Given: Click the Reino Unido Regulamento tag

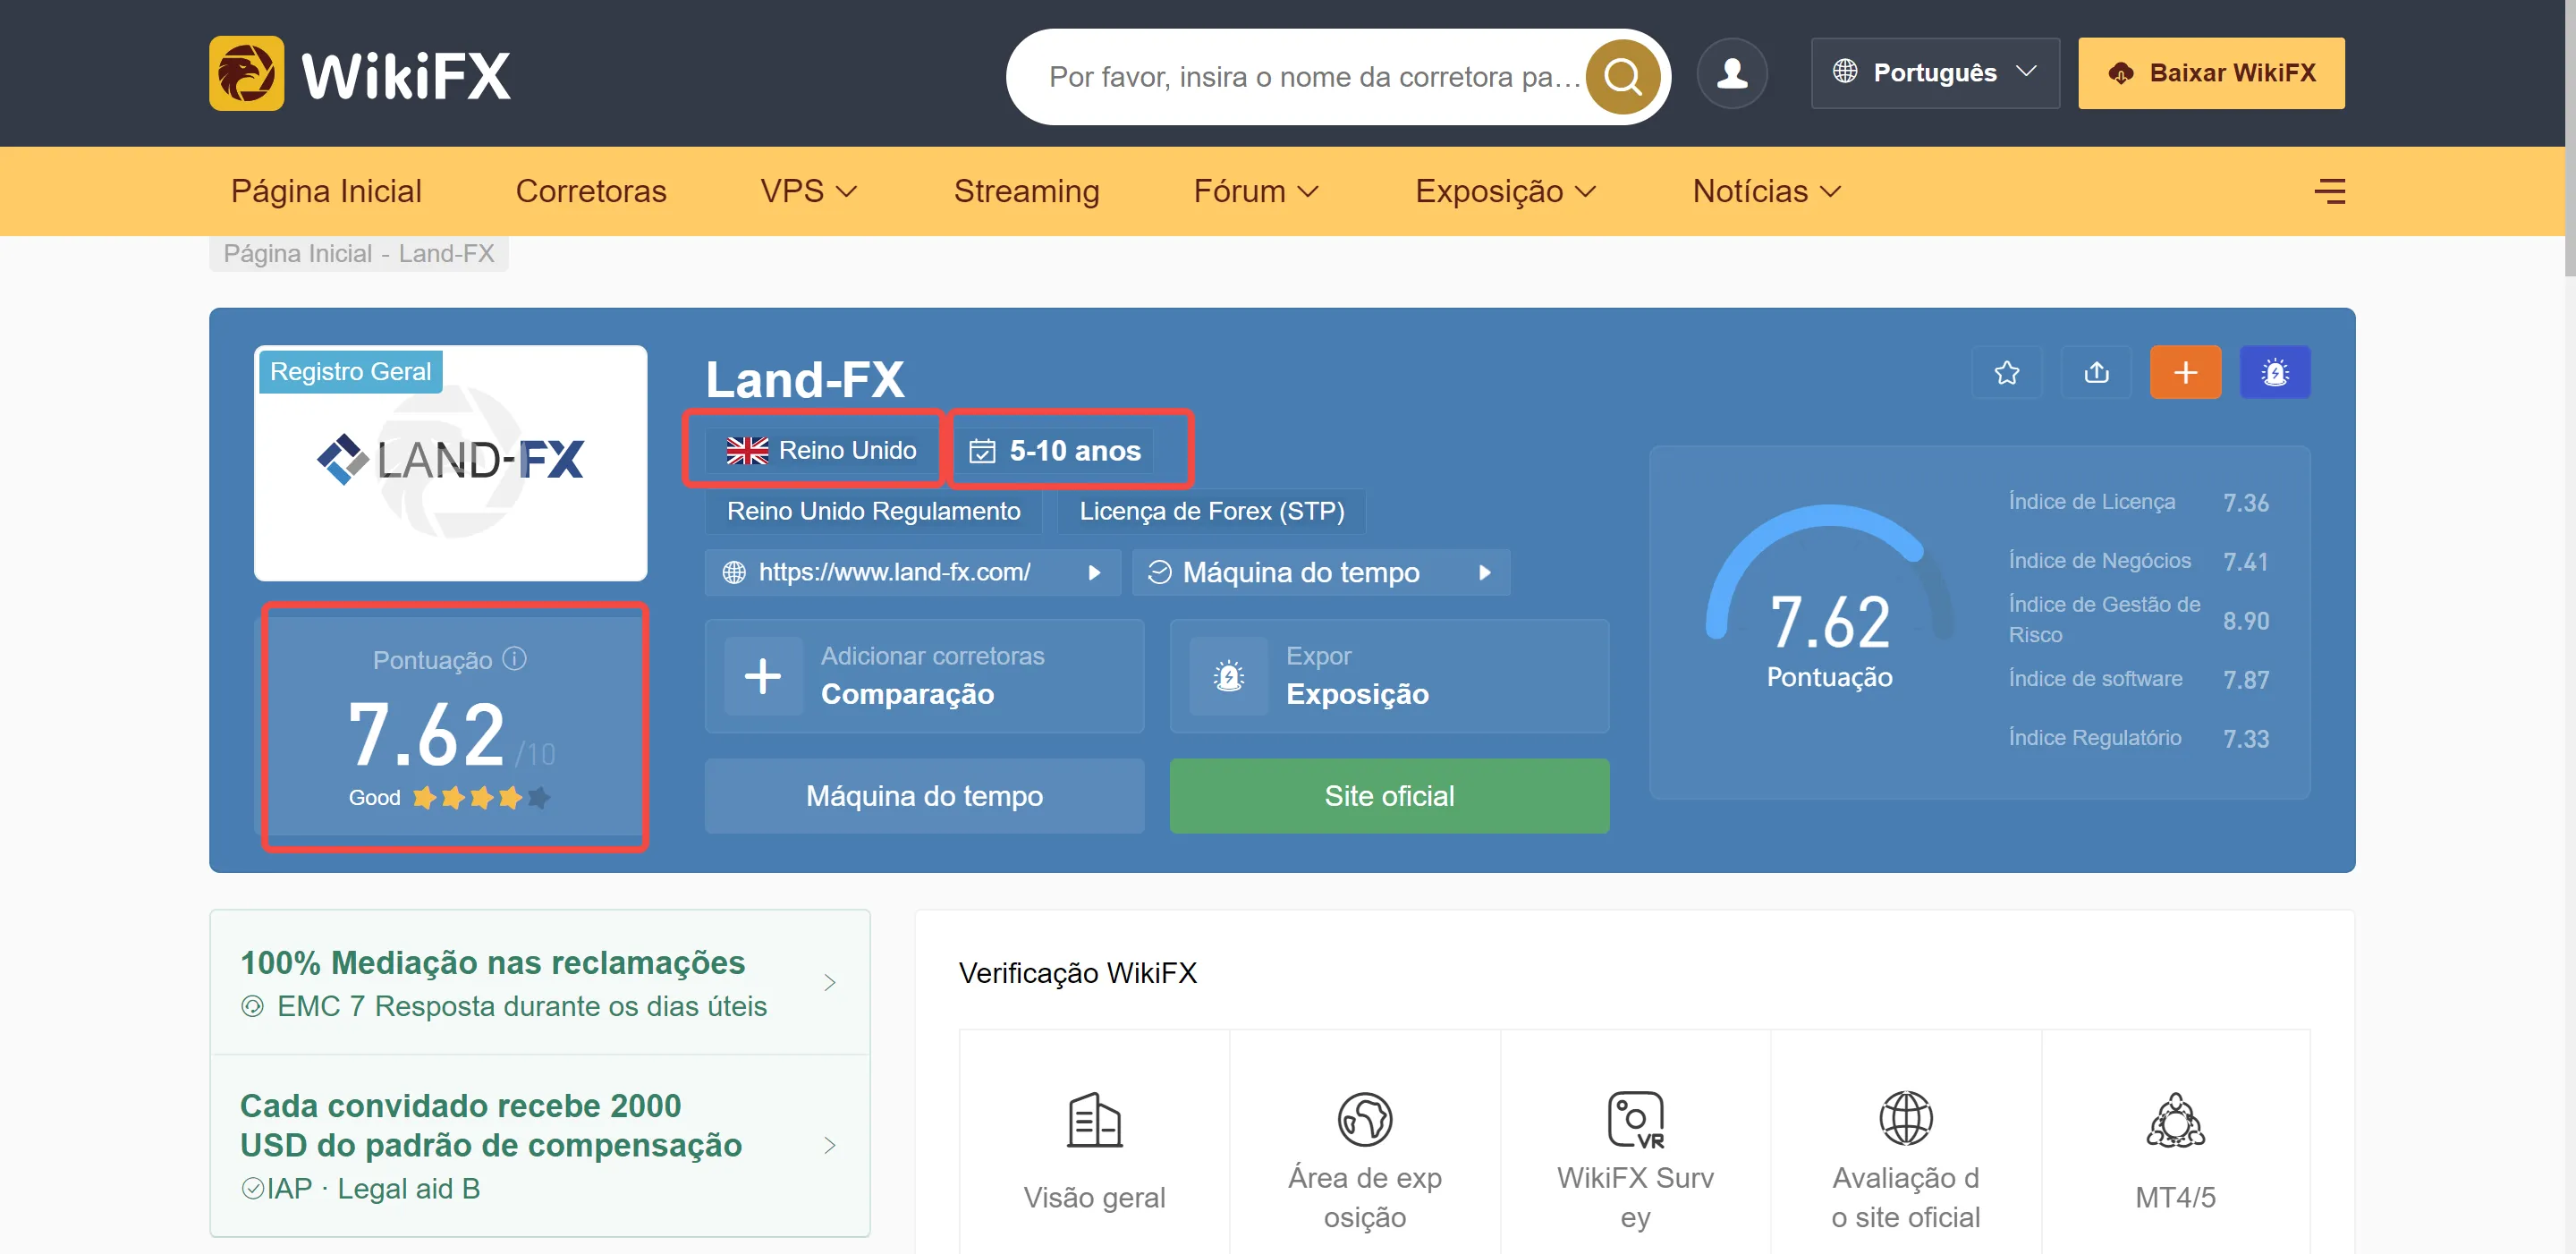Looking at the screenshot, I should click(x=873, y=511).
